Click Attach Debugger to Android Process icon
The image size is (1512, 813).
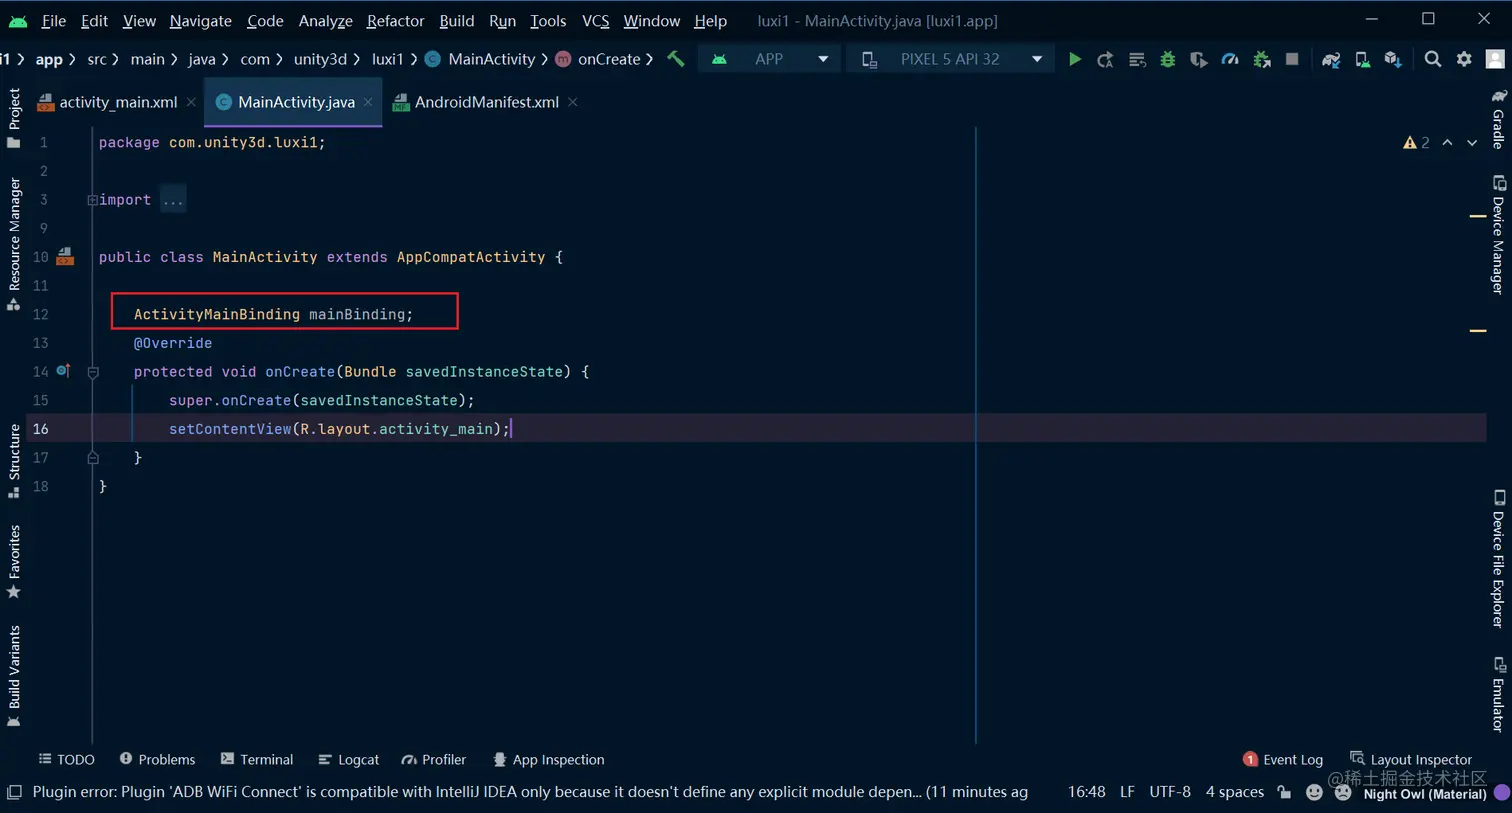tap(1262, 60)
